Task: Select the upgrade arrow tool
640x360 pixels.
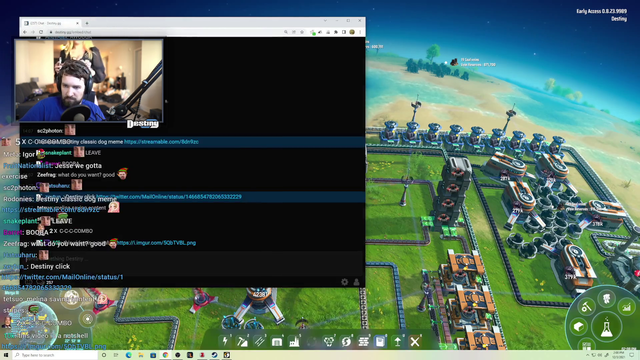Action: tap(398, 341)
